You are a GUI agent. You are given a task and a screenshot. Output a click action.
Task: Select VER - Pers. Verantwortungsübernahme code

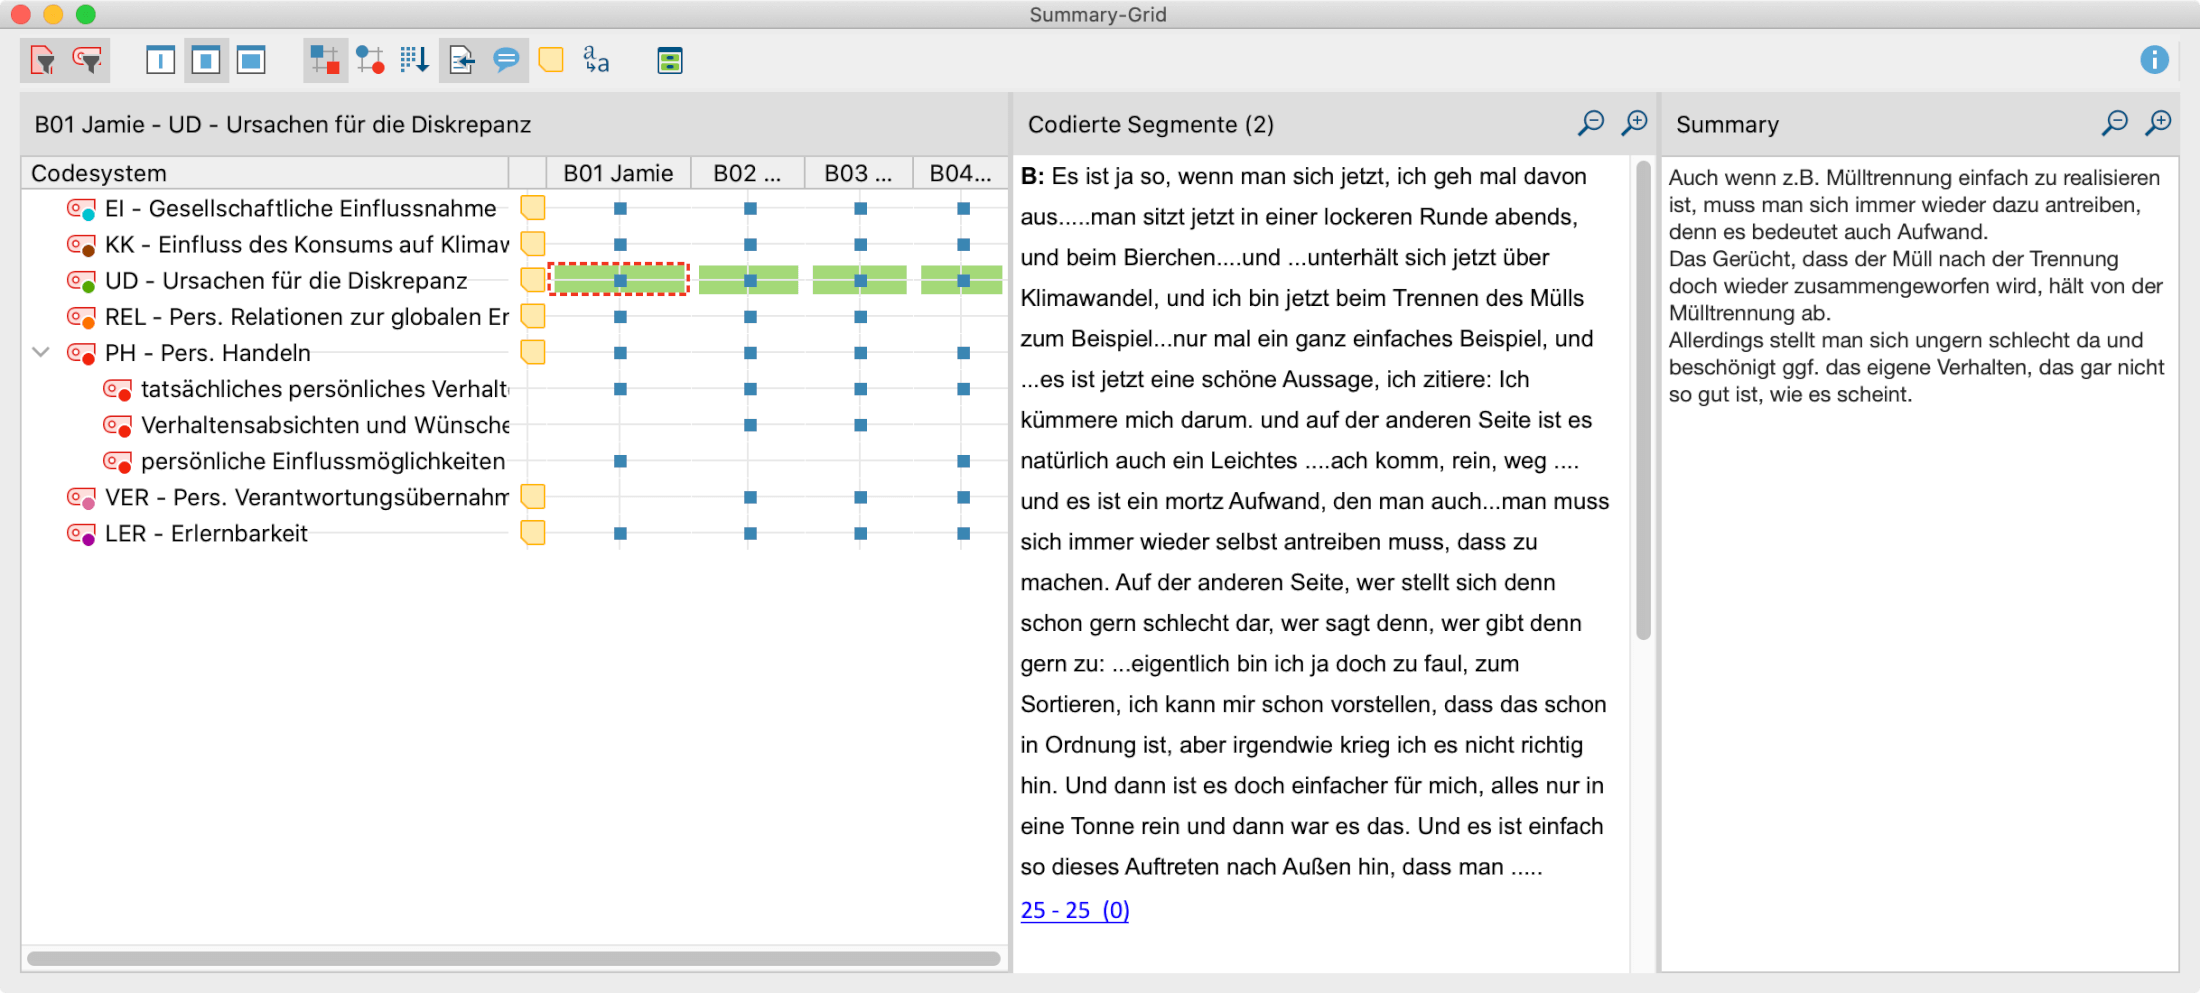pos(307,496)
